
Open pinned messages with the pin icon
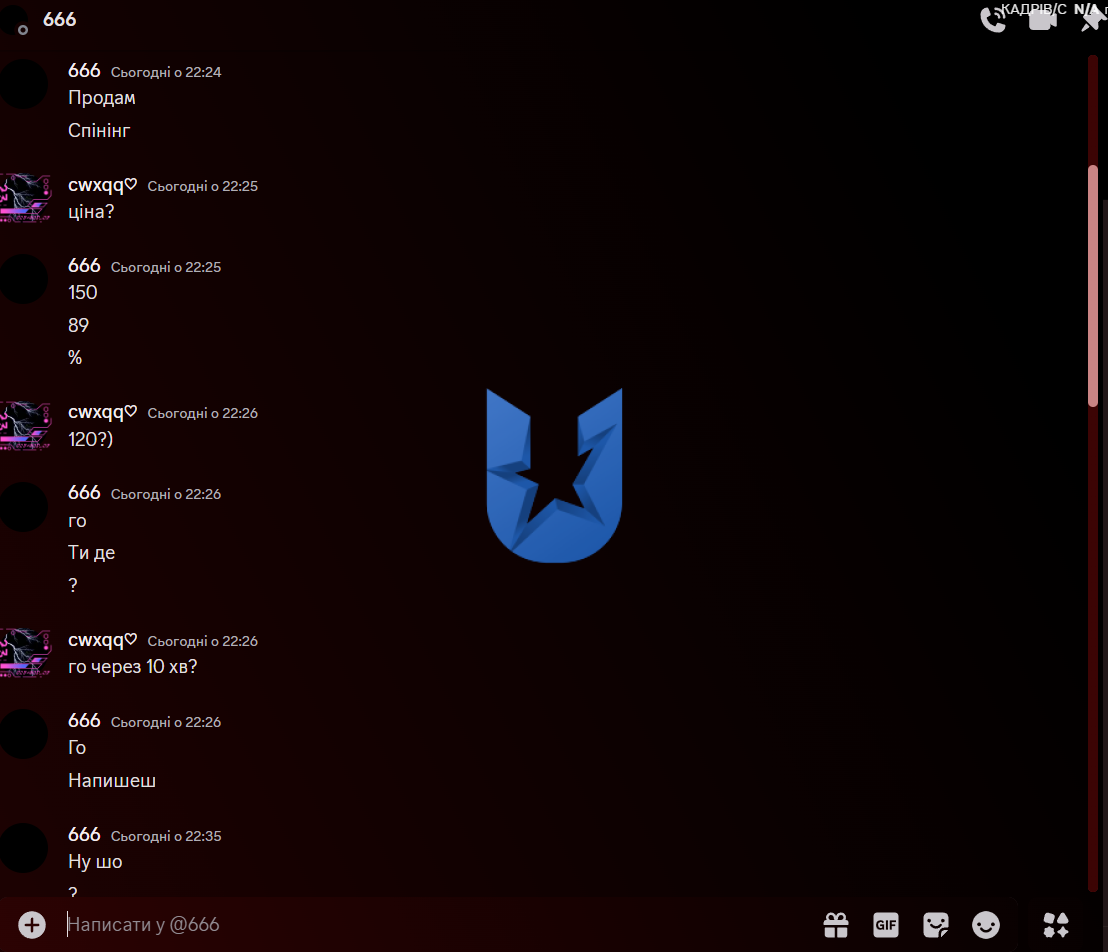(x=1092, y=20)
